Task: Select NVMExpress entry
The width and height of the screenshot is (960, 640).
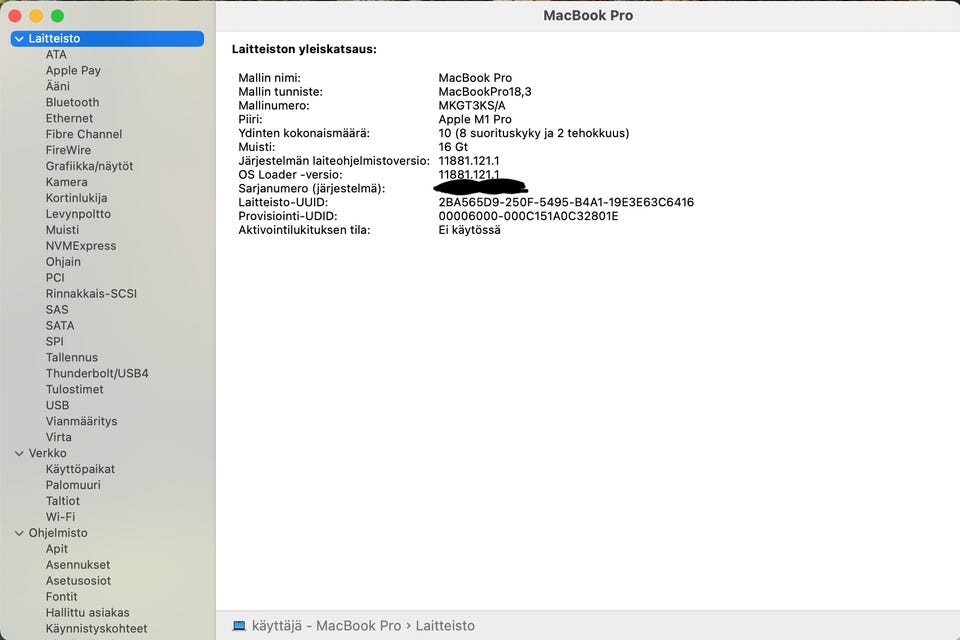Action: click(81, 246)
